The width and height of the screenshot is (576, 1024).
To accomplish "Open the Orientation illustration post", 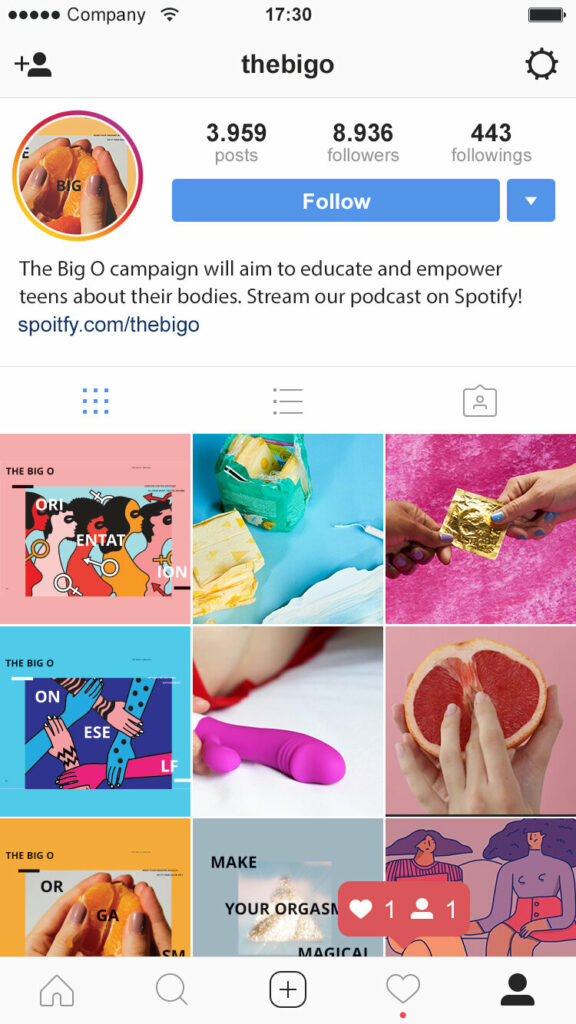I will 95,529.
